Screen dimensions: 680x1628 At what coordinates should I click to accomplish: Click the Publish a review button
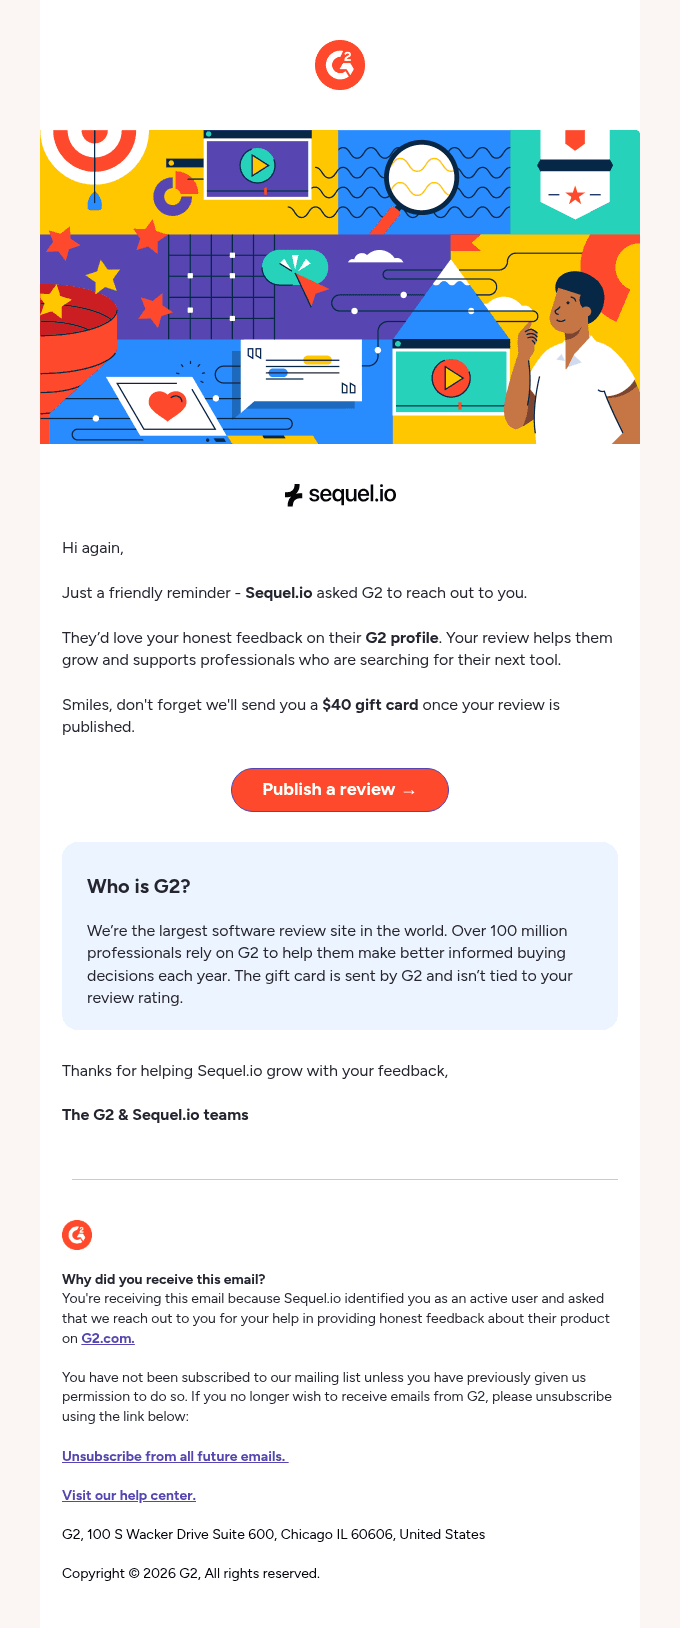[340, 790]
